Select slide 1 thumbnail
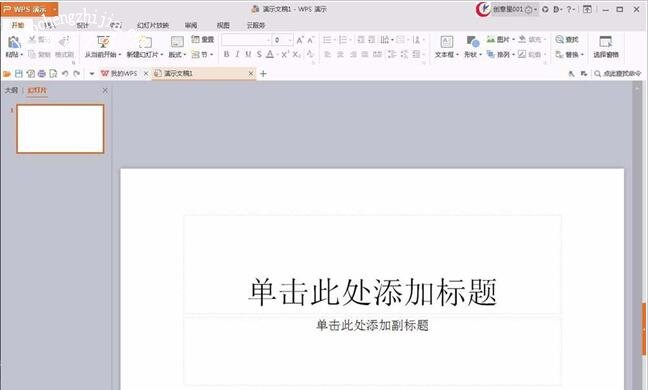The height and width of the screenshot is (390, 648). coord(60,128)
